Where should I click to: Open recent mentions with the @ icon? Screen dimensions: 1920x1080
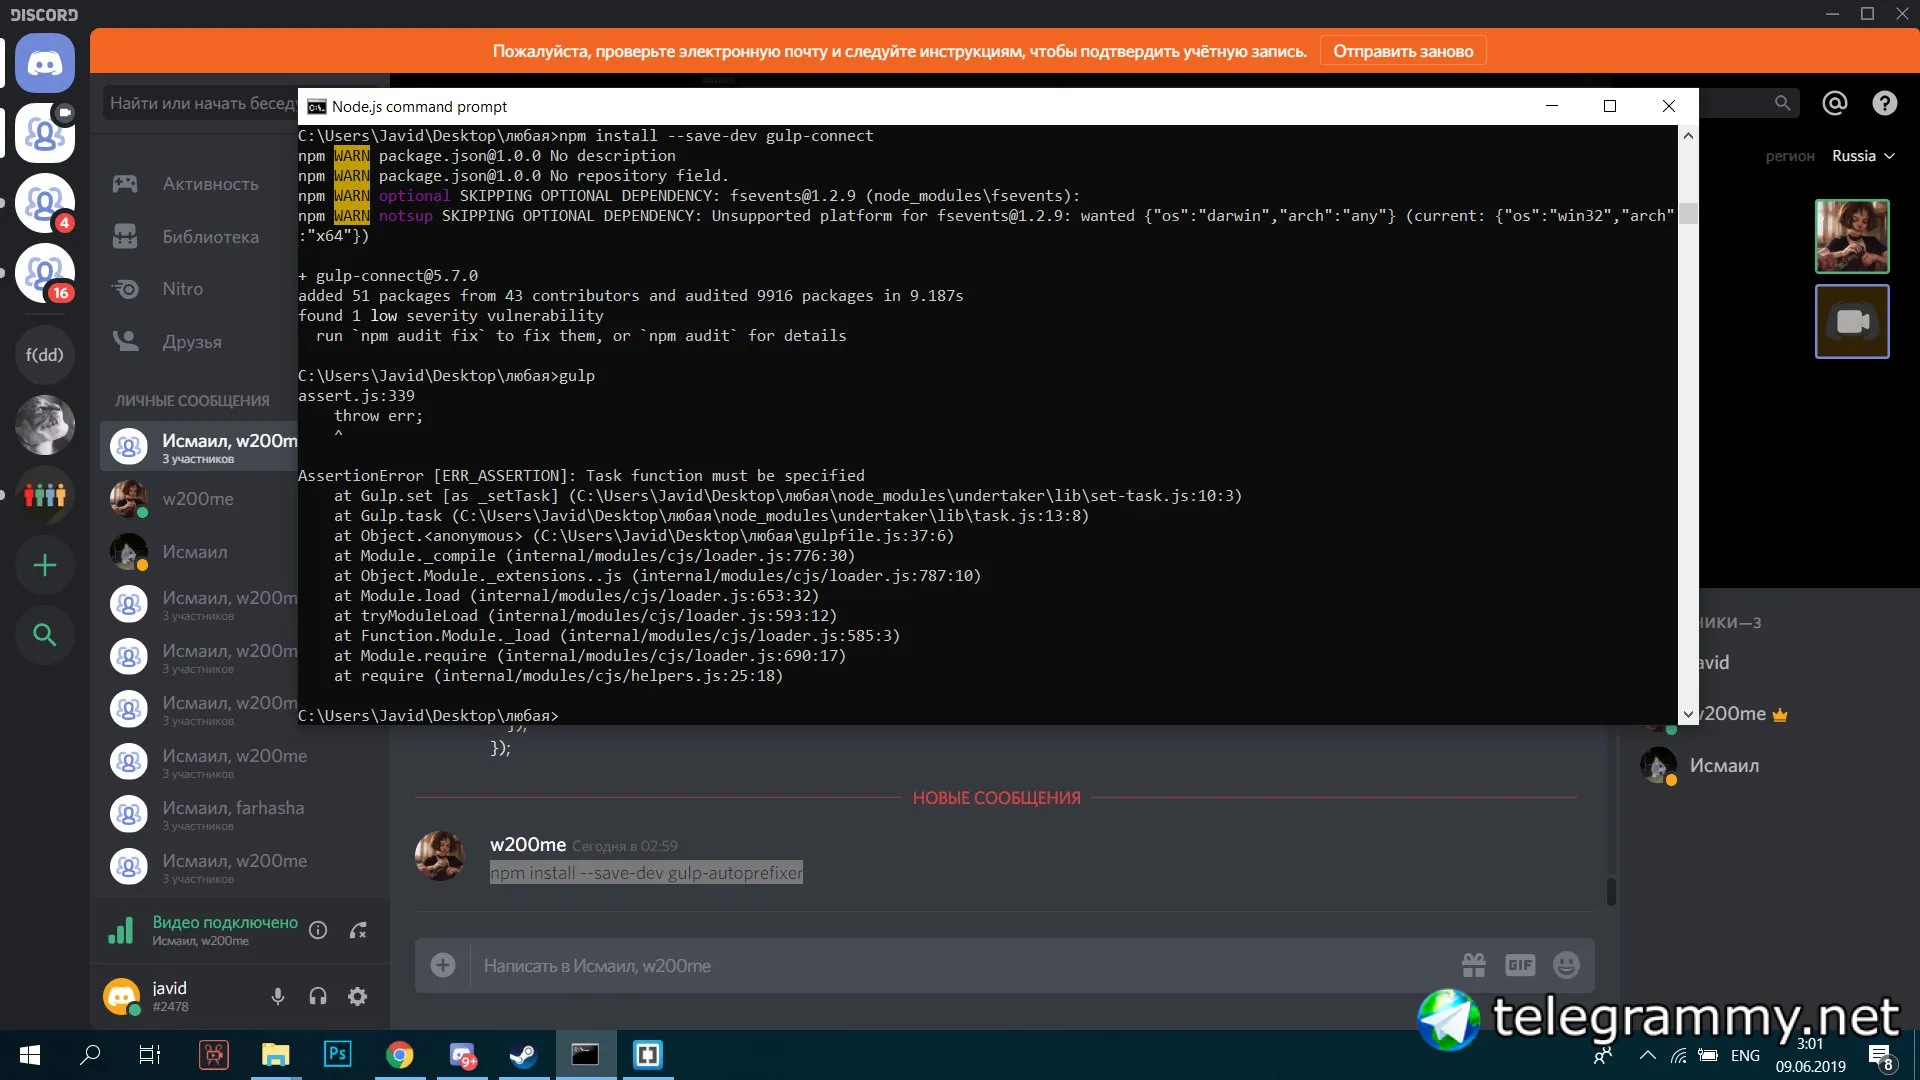[x=1834, y=103]
